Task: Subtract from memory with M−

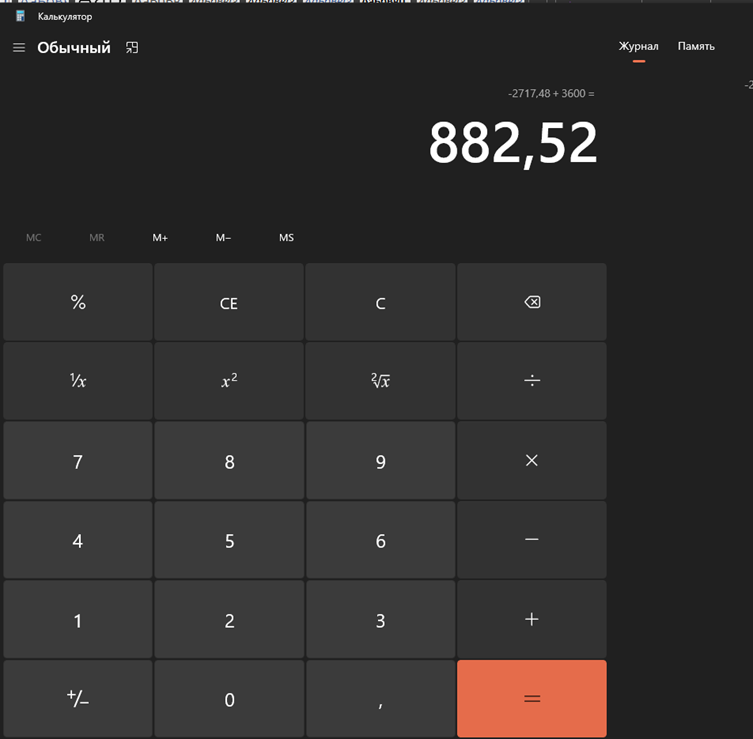Action: click(x=223, y=238)
